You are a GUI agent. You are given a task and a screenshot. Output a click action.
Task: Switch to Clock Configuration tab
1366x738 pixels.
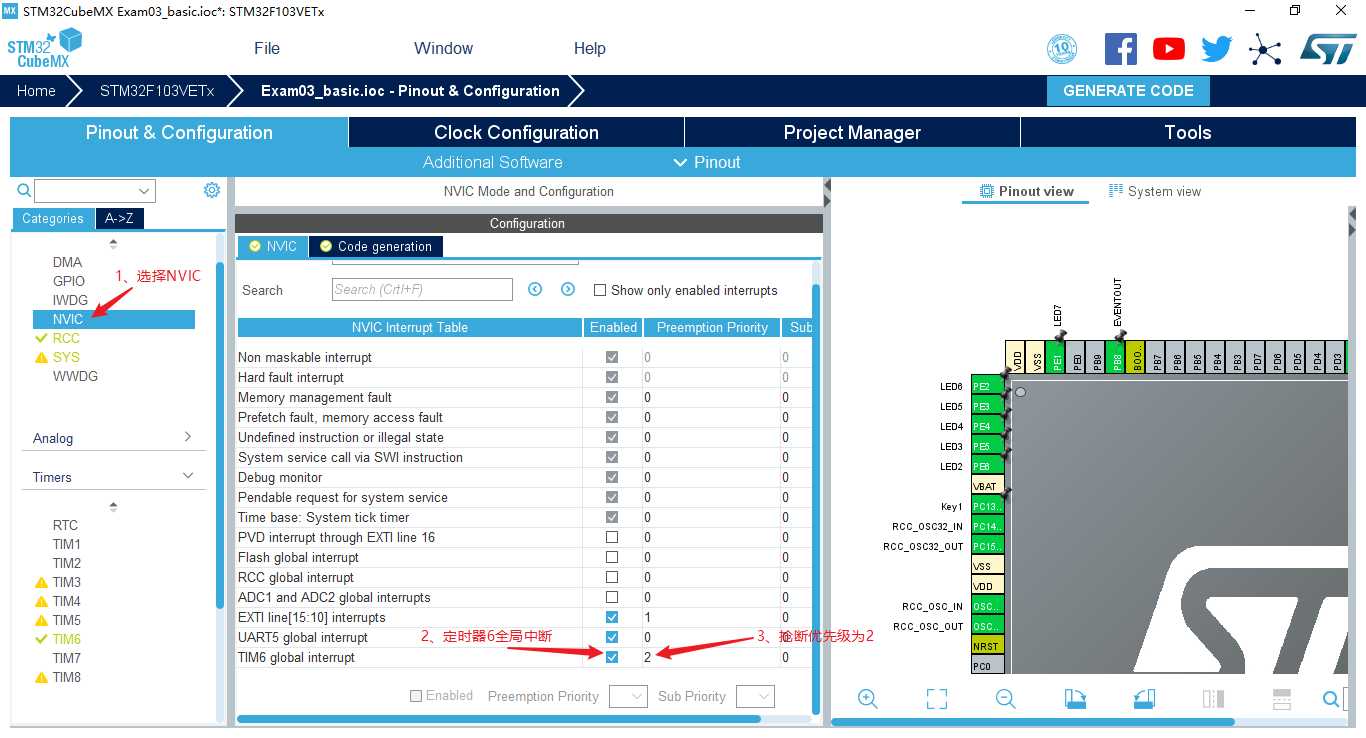coord(516,132)
